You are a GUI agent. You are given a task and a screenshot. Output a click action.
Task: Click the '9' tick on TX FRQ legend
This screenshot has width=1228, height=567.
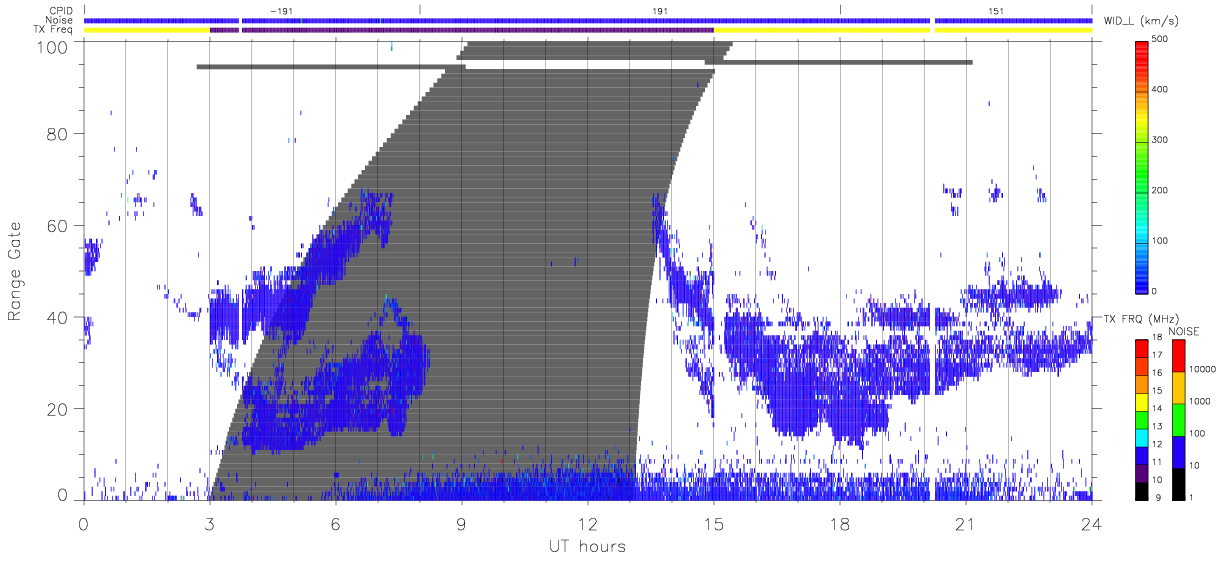pyautogui.click(x=1158, y=497)
